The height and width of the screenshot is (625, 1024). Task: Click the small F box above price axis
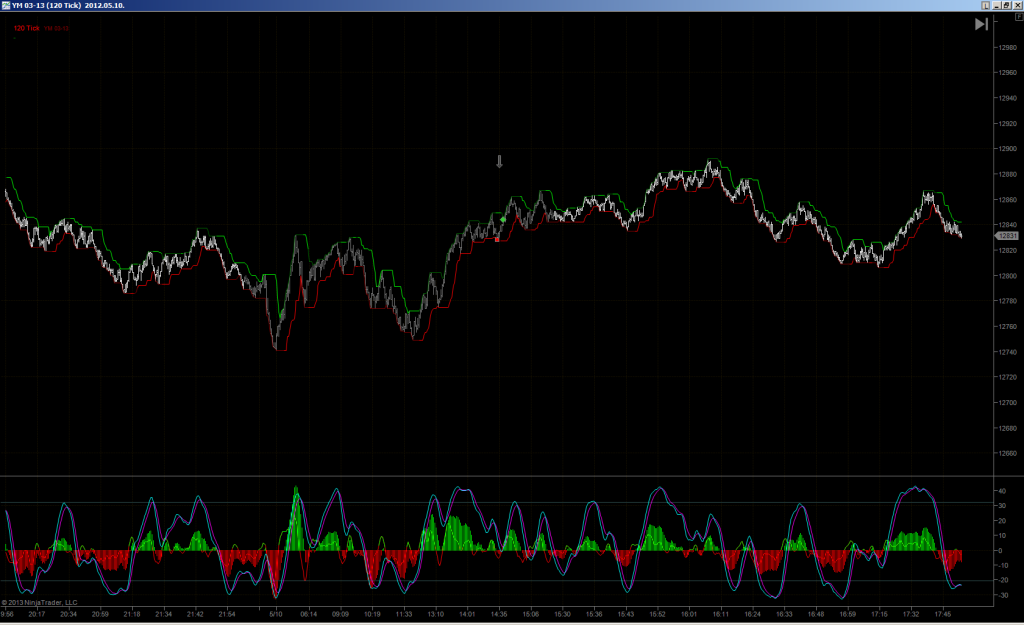click(x=1019, y=18)
